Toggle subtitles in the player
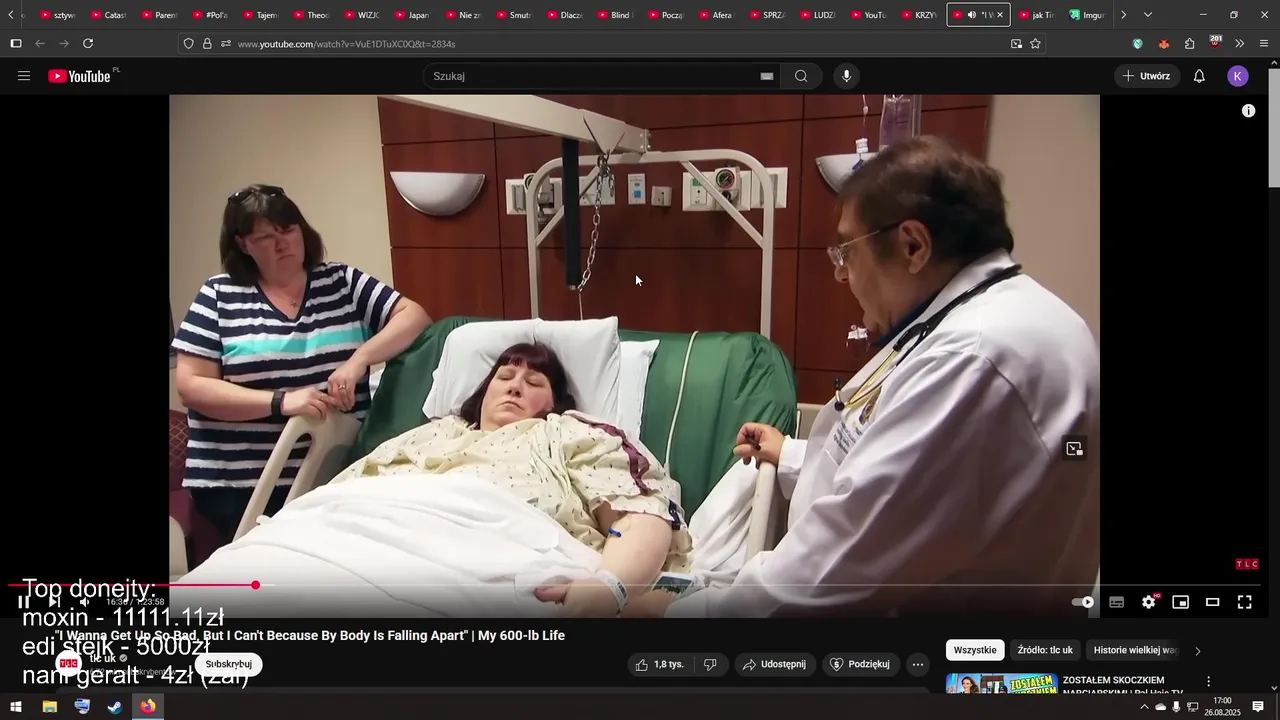This screenshot has height=720, width=1280. (1117, 602)
